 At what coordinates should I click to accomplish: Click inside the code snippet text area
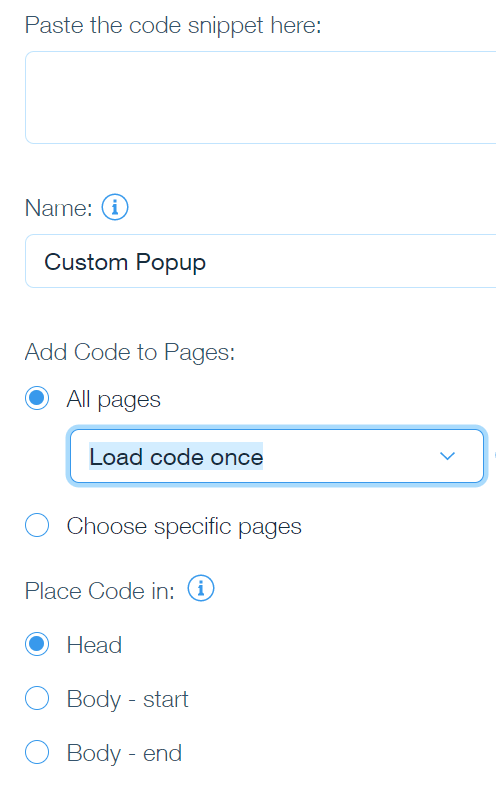coord(260,98)
